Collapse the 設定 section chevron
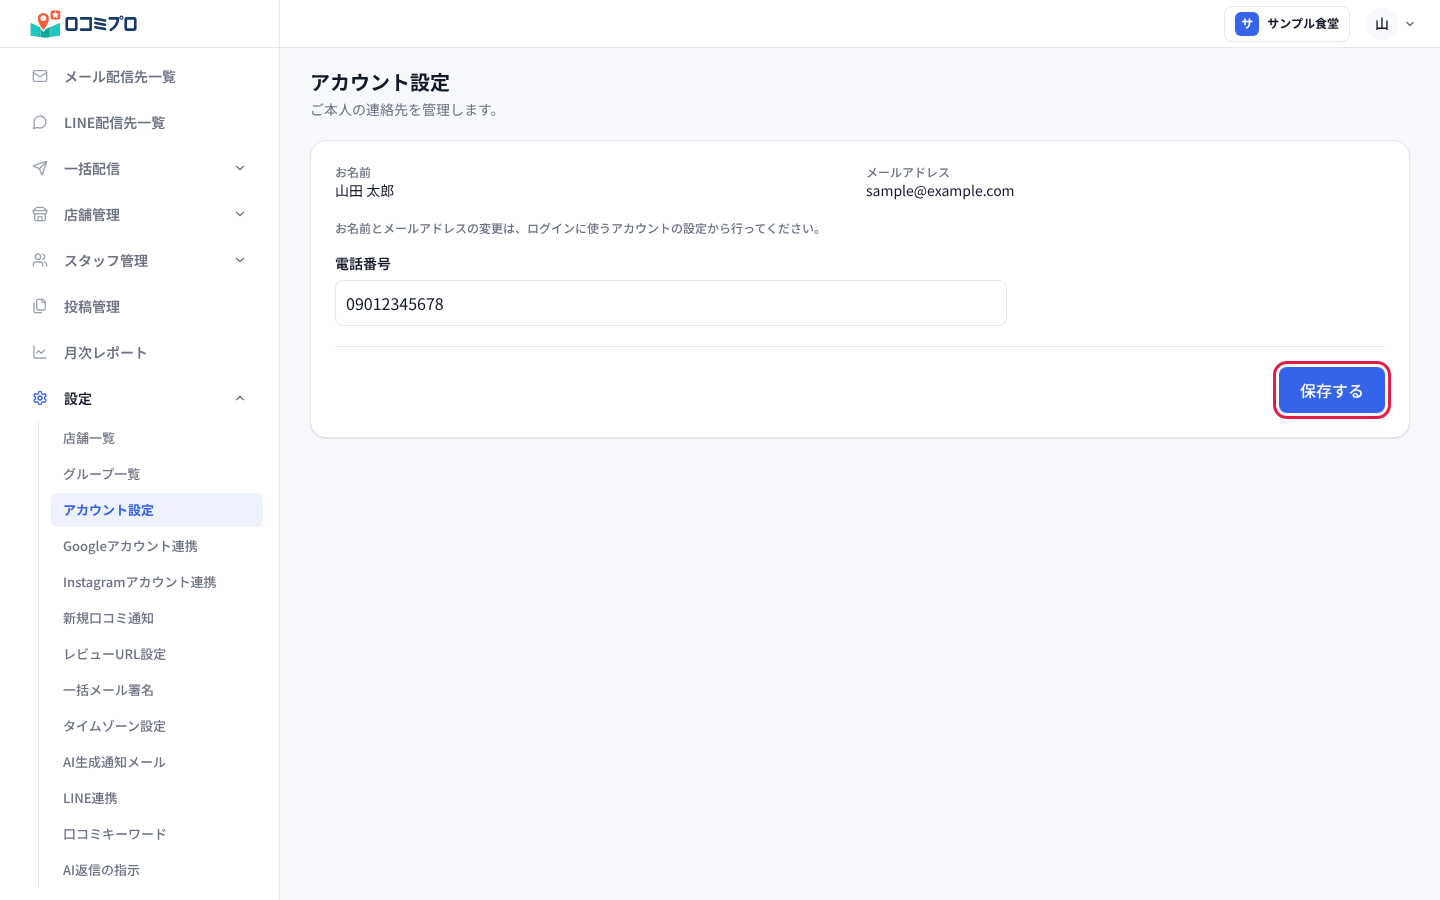 (x=240, y=398)
